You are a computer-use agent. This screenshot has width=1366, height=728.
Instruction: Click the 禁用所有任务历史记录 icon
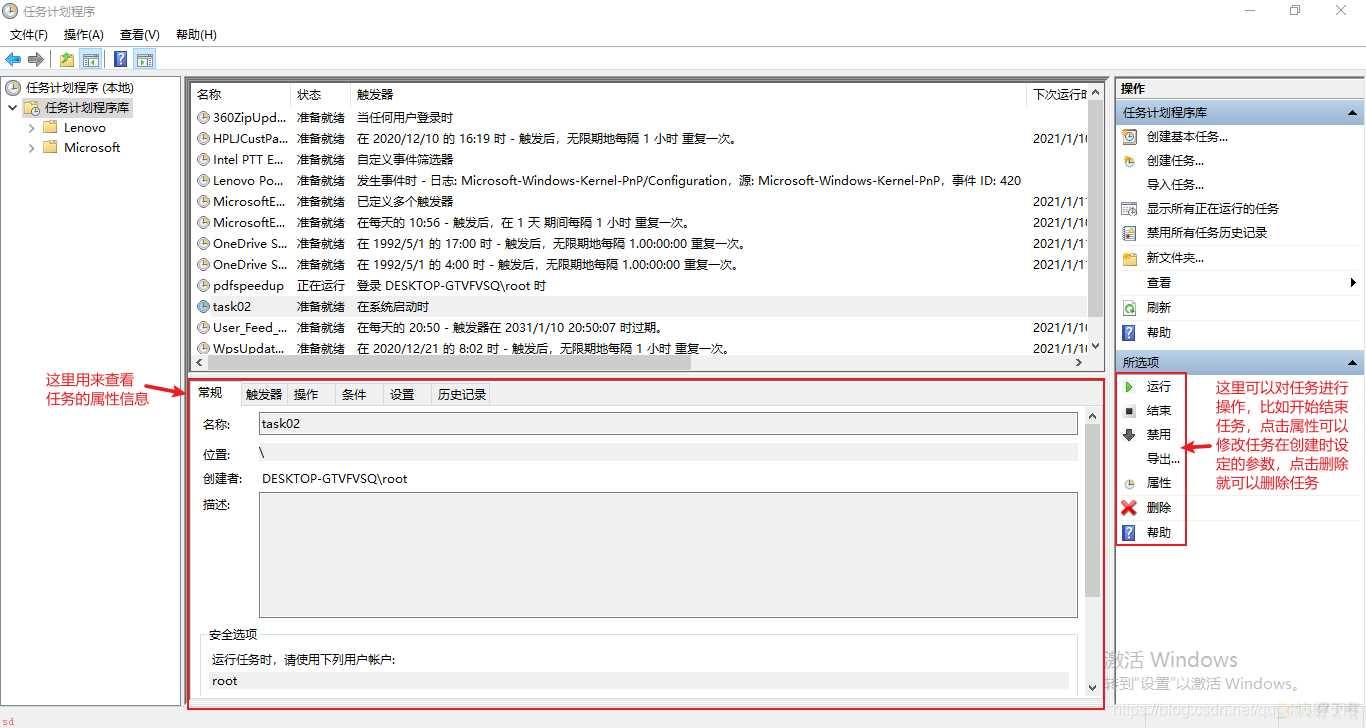point(1130,233)
